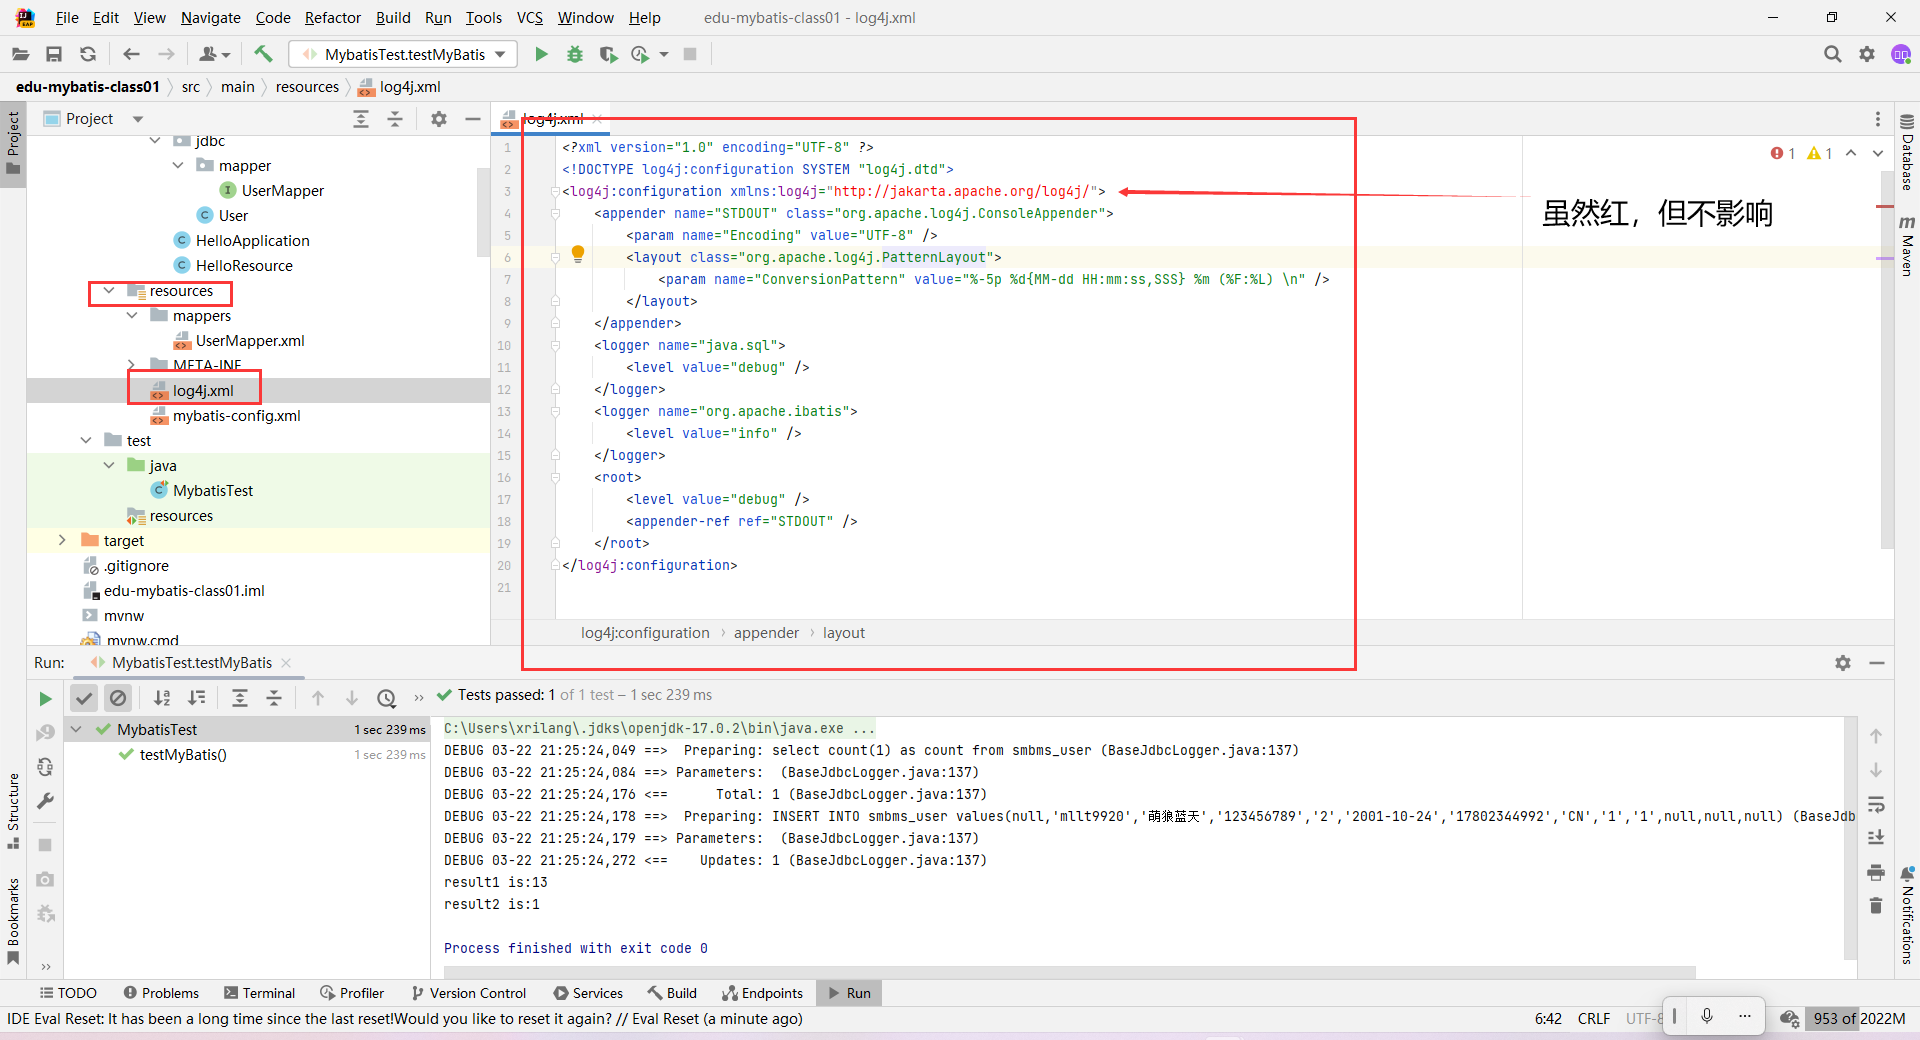Toggle soft-wrap in the console output
Viewport: 1920px width, 1040px height.
(x=1876, y=804)
